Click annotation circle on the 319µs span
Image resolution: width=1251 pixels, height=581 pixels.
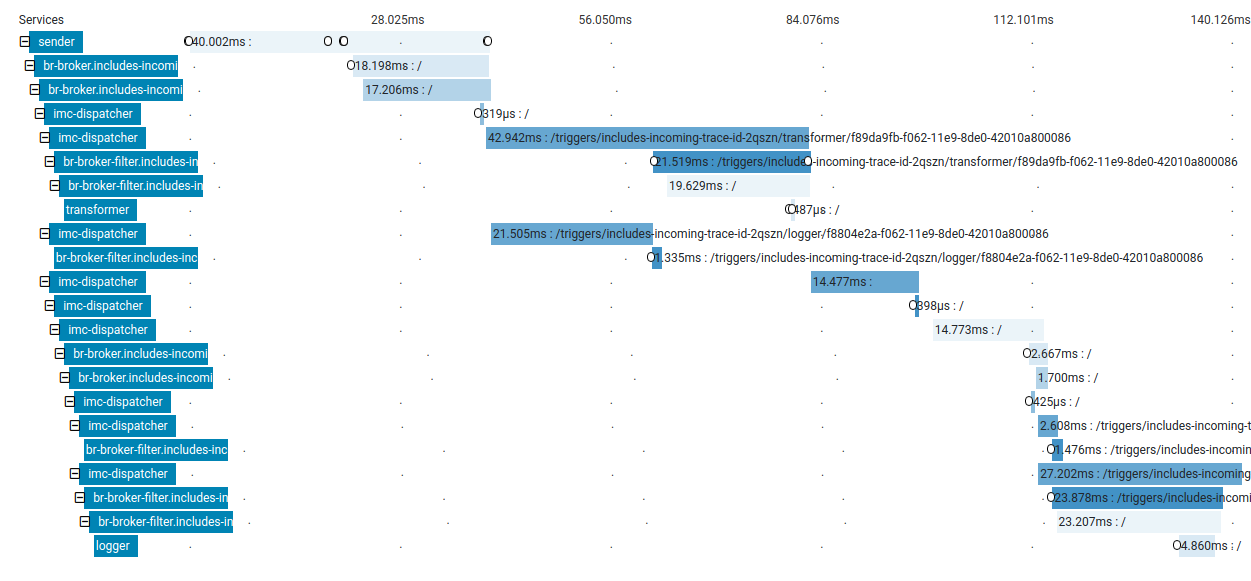click(478, 114)
